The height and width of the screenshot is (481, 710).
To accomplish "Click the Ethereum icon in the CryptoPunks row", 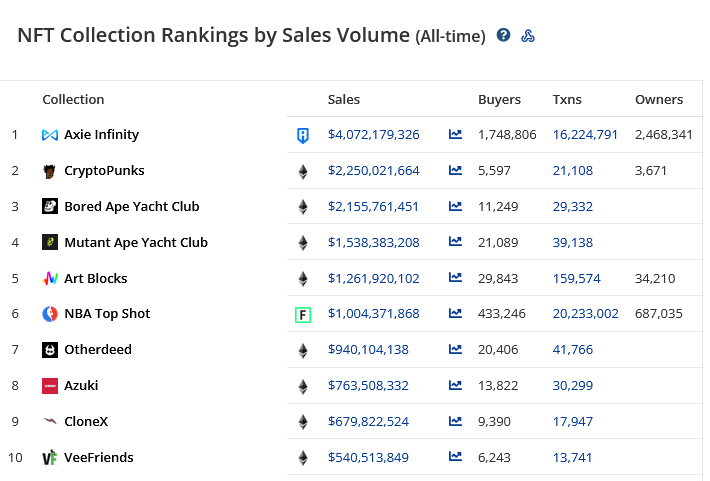I will click(x=303, y=171).
